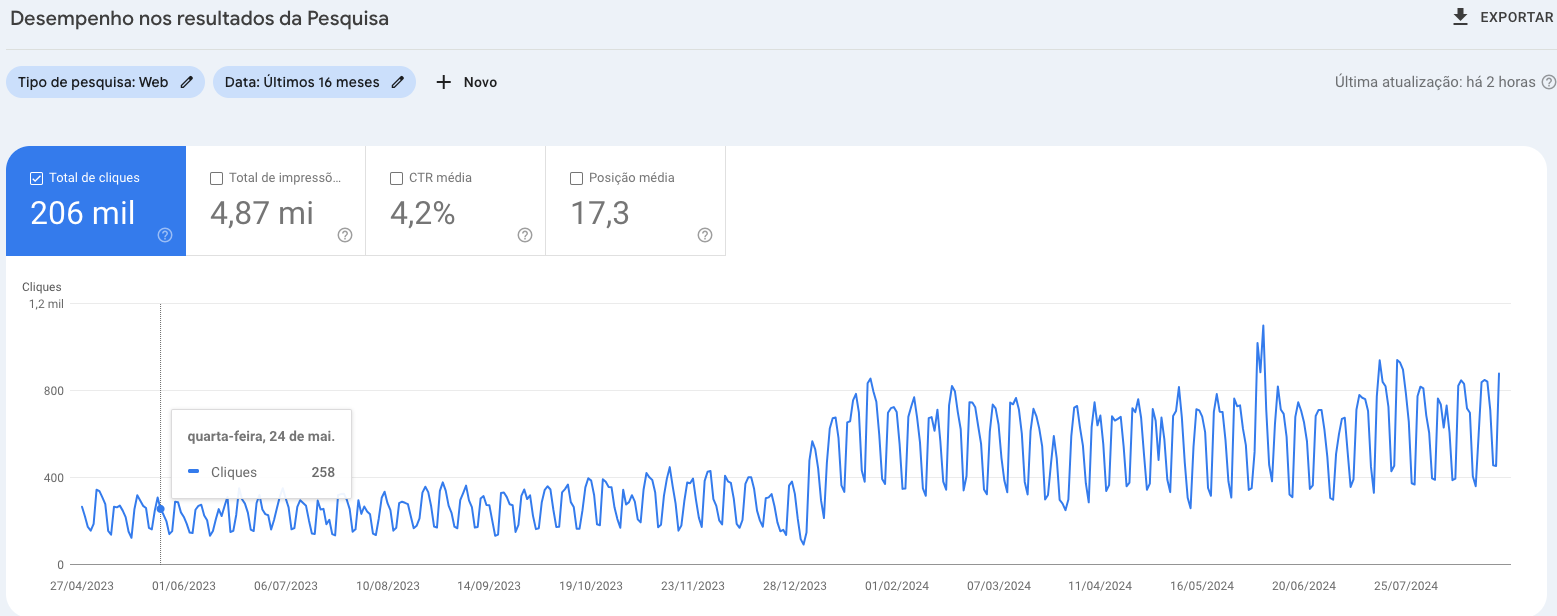The height and width of the screenshot is (616, 1557).
Task: Click the highlighted data point for May 24
Action: [161, 508]
